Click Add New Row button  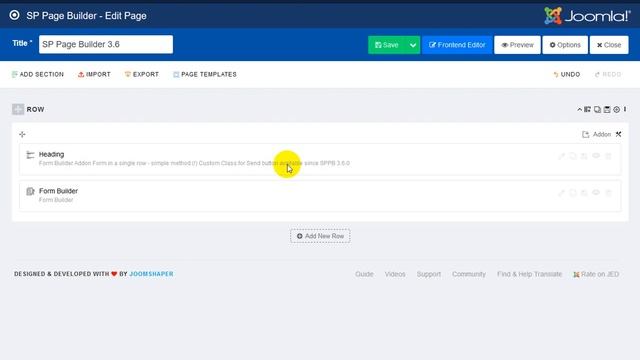pyautogui.click(x=320, y=236)
